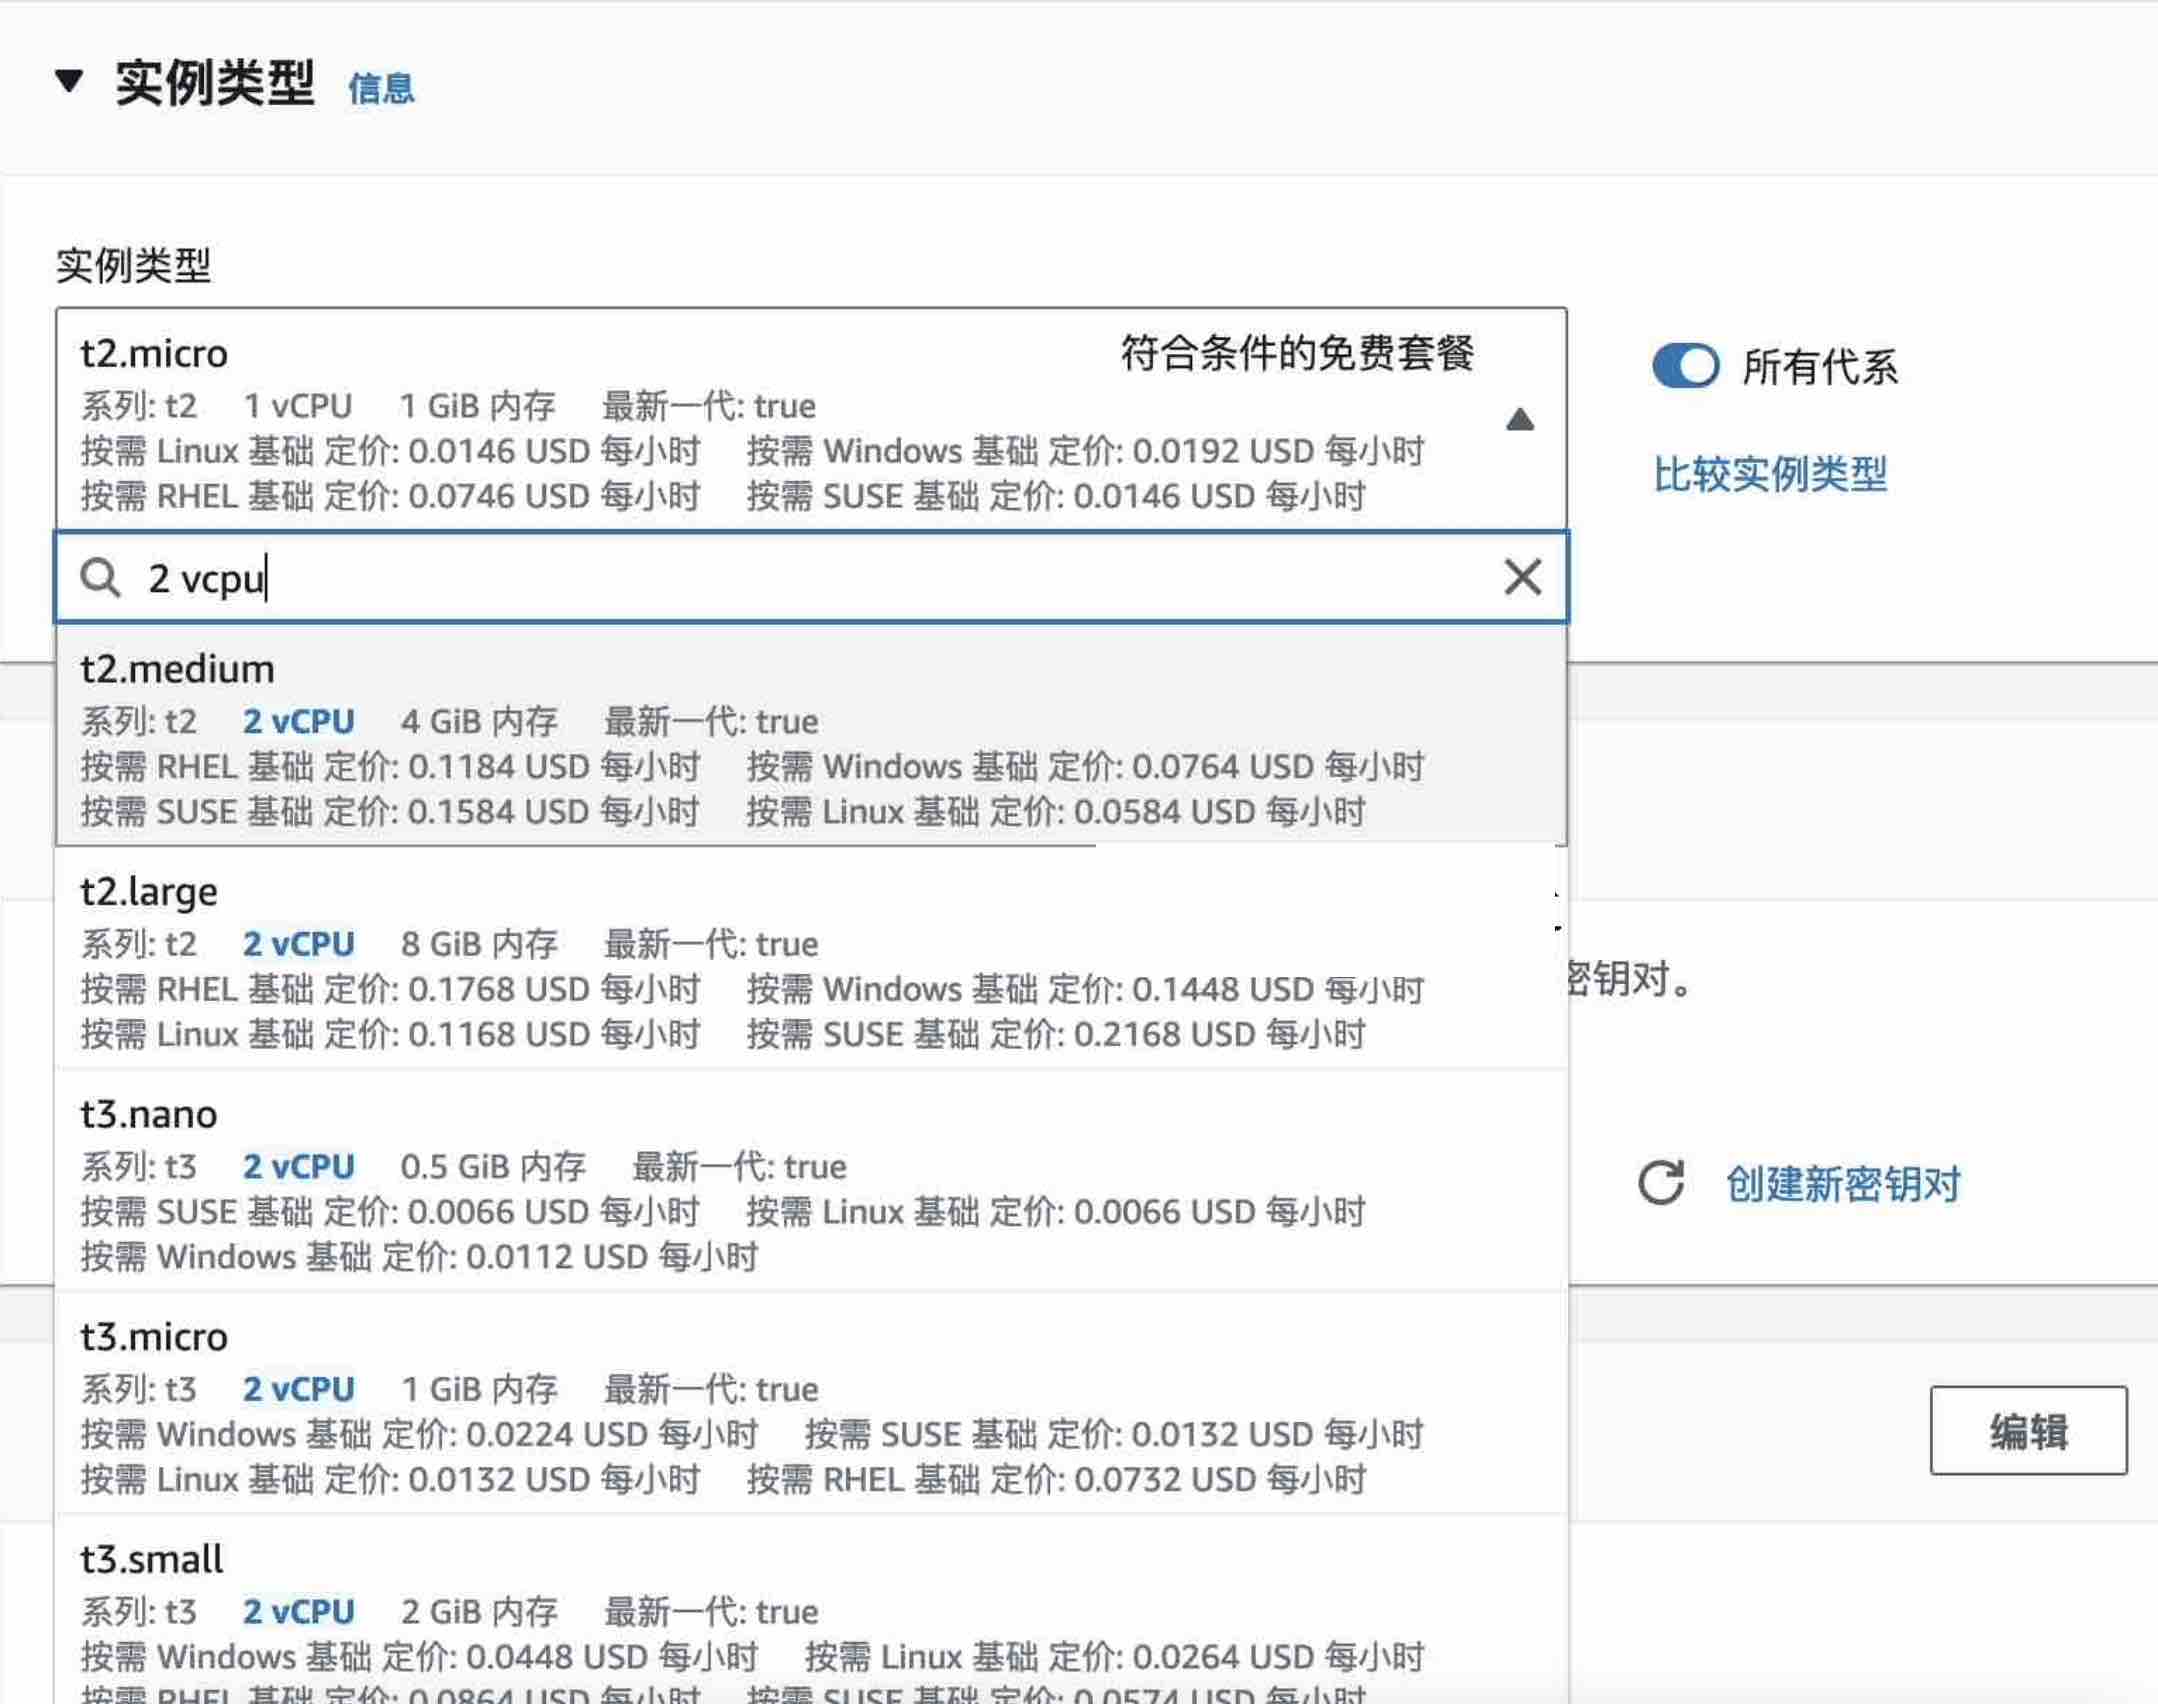Click '0.5 GiB 内存' in the t3.nano row

(493, 1166)
